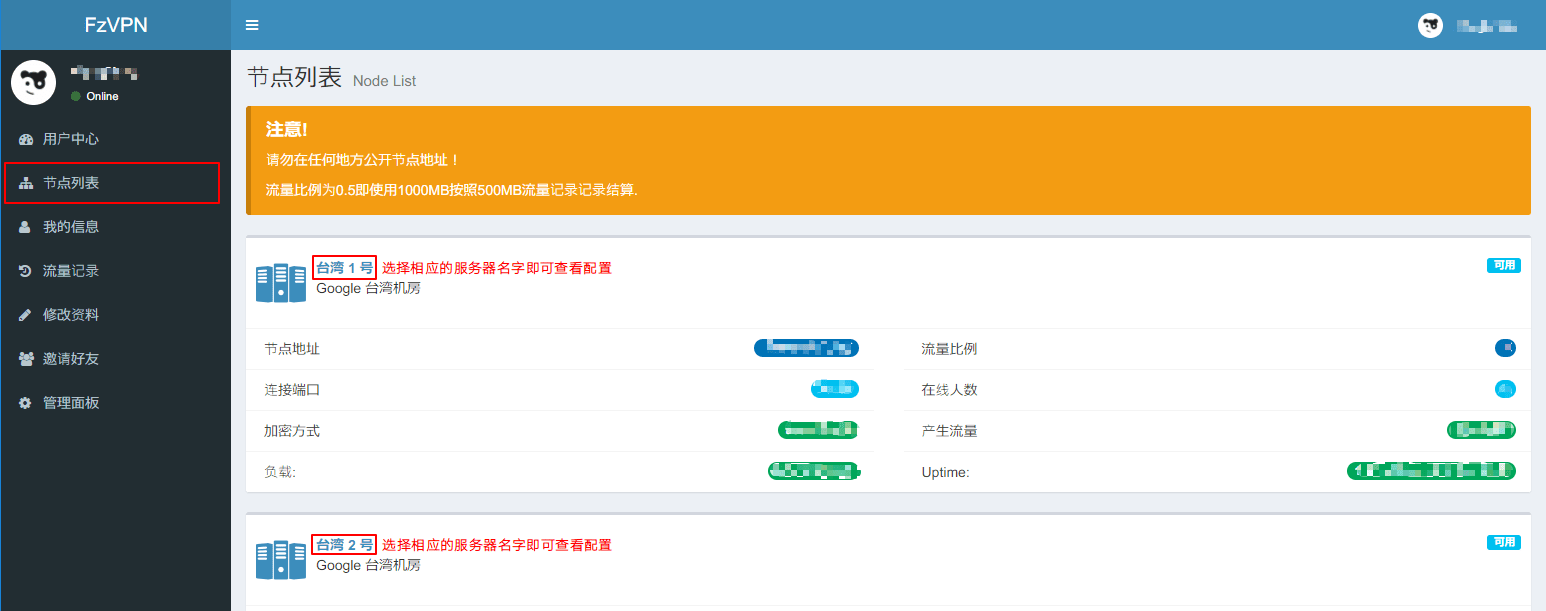
Task: Click the 产生流量 value badge
Action: click(x=1481, y=430)
